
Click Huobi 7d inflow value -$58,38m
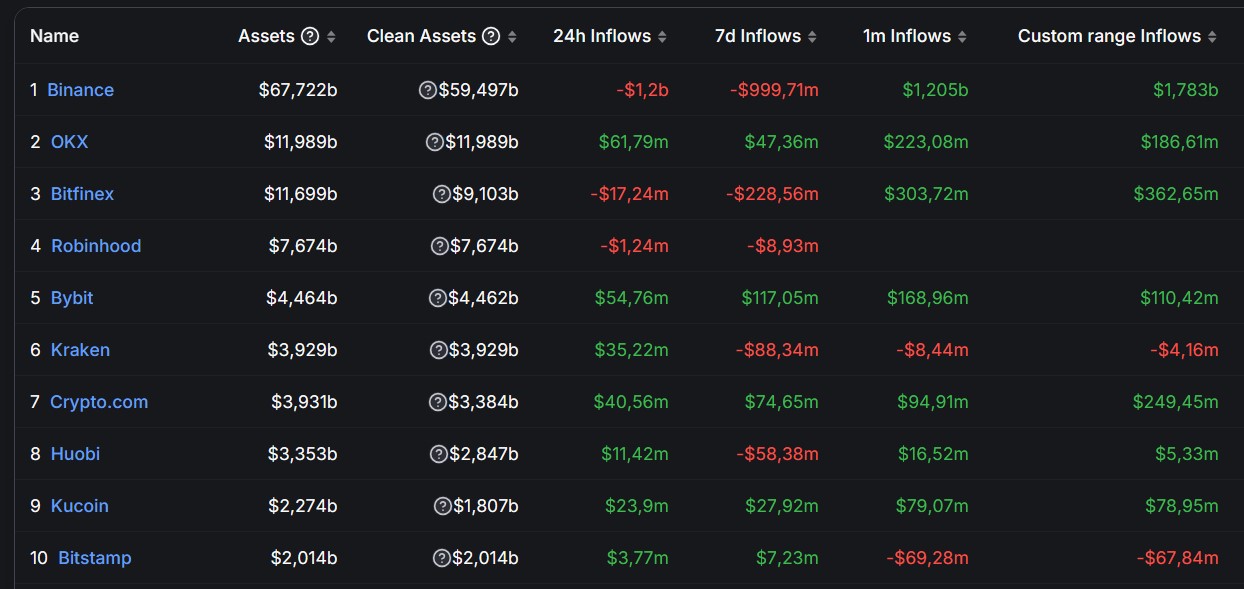pyautogui.click(x=778, y=454)
